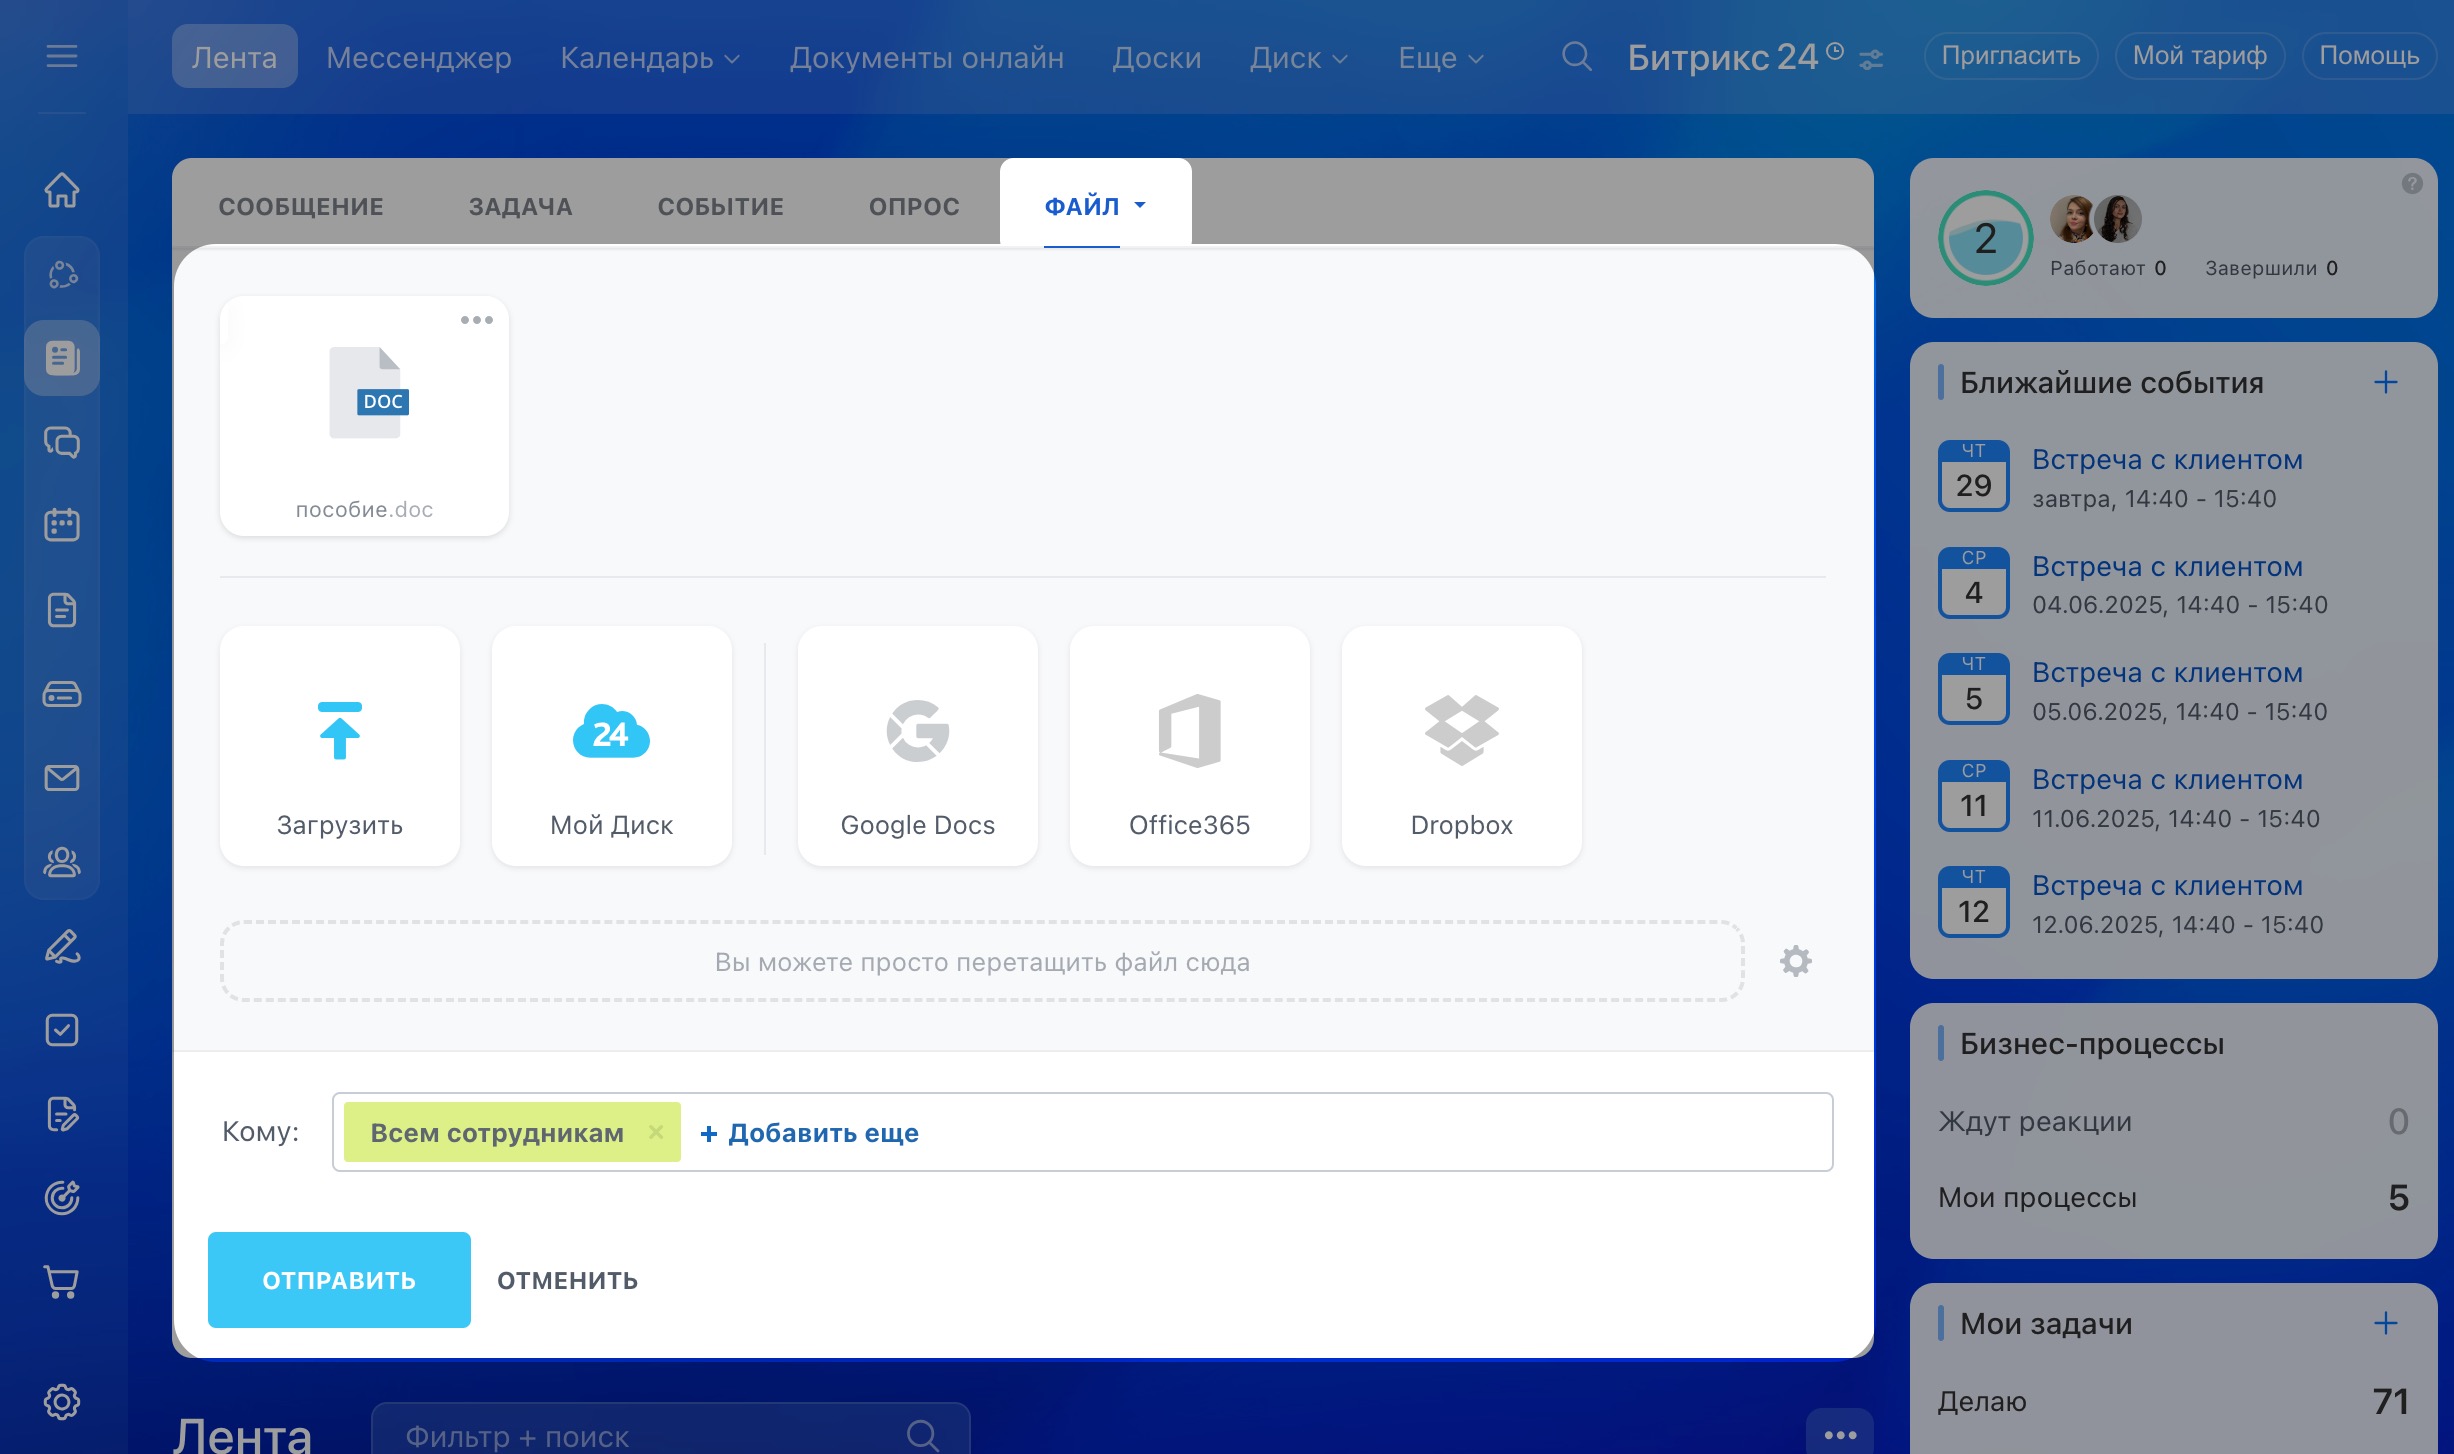Viewport: 2454px width, 1454px height.
Task: Switch to the ОПРОС tab
Action: [914, 206]
